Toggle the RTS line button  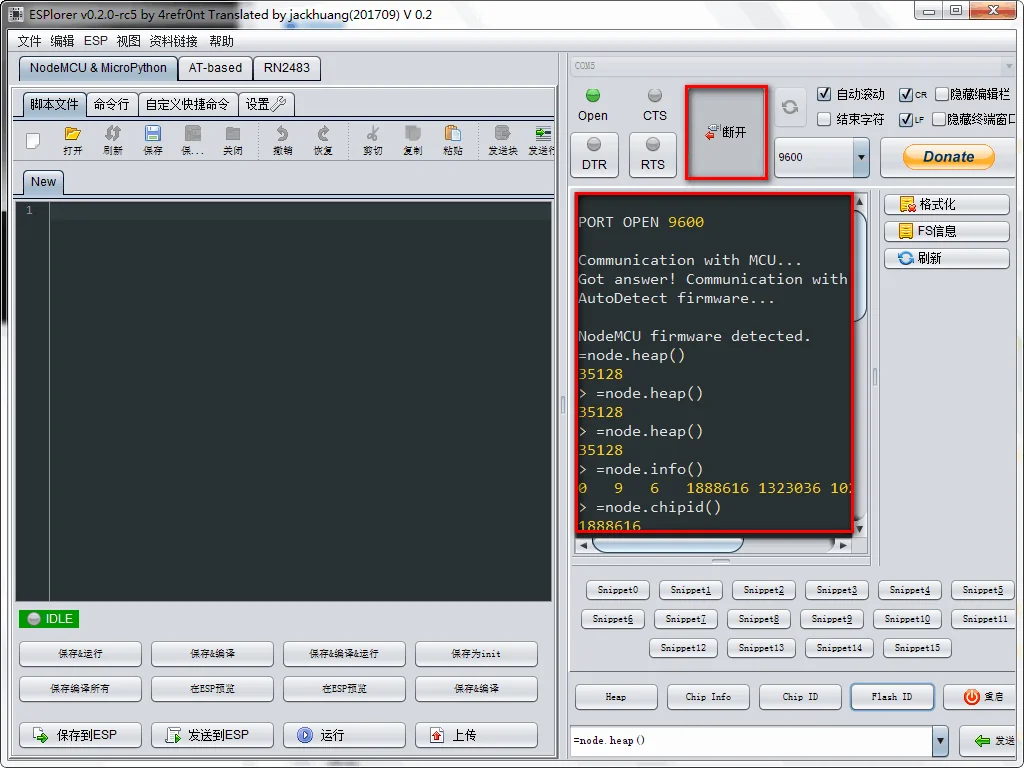(x=652, y=154)
